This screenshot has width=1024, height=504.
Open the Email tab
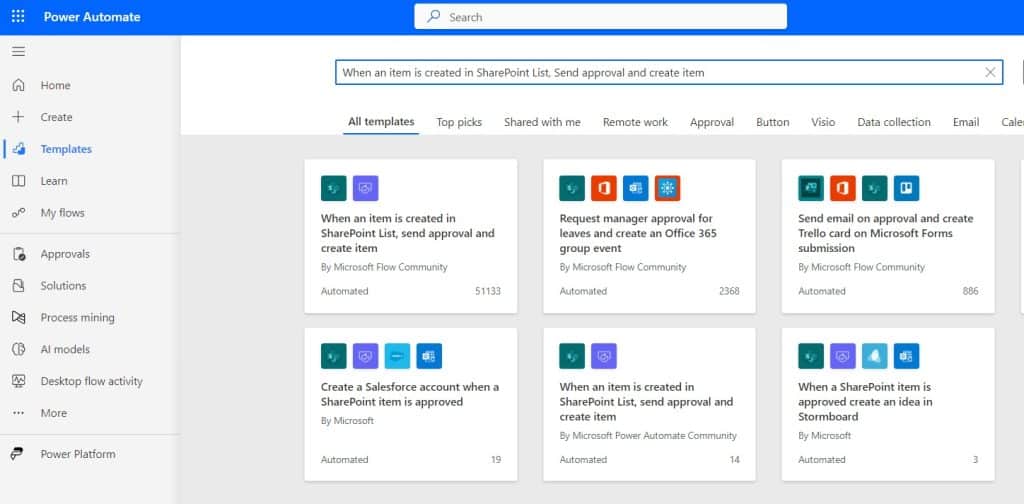pyautogui.click(x=966, y=122)
